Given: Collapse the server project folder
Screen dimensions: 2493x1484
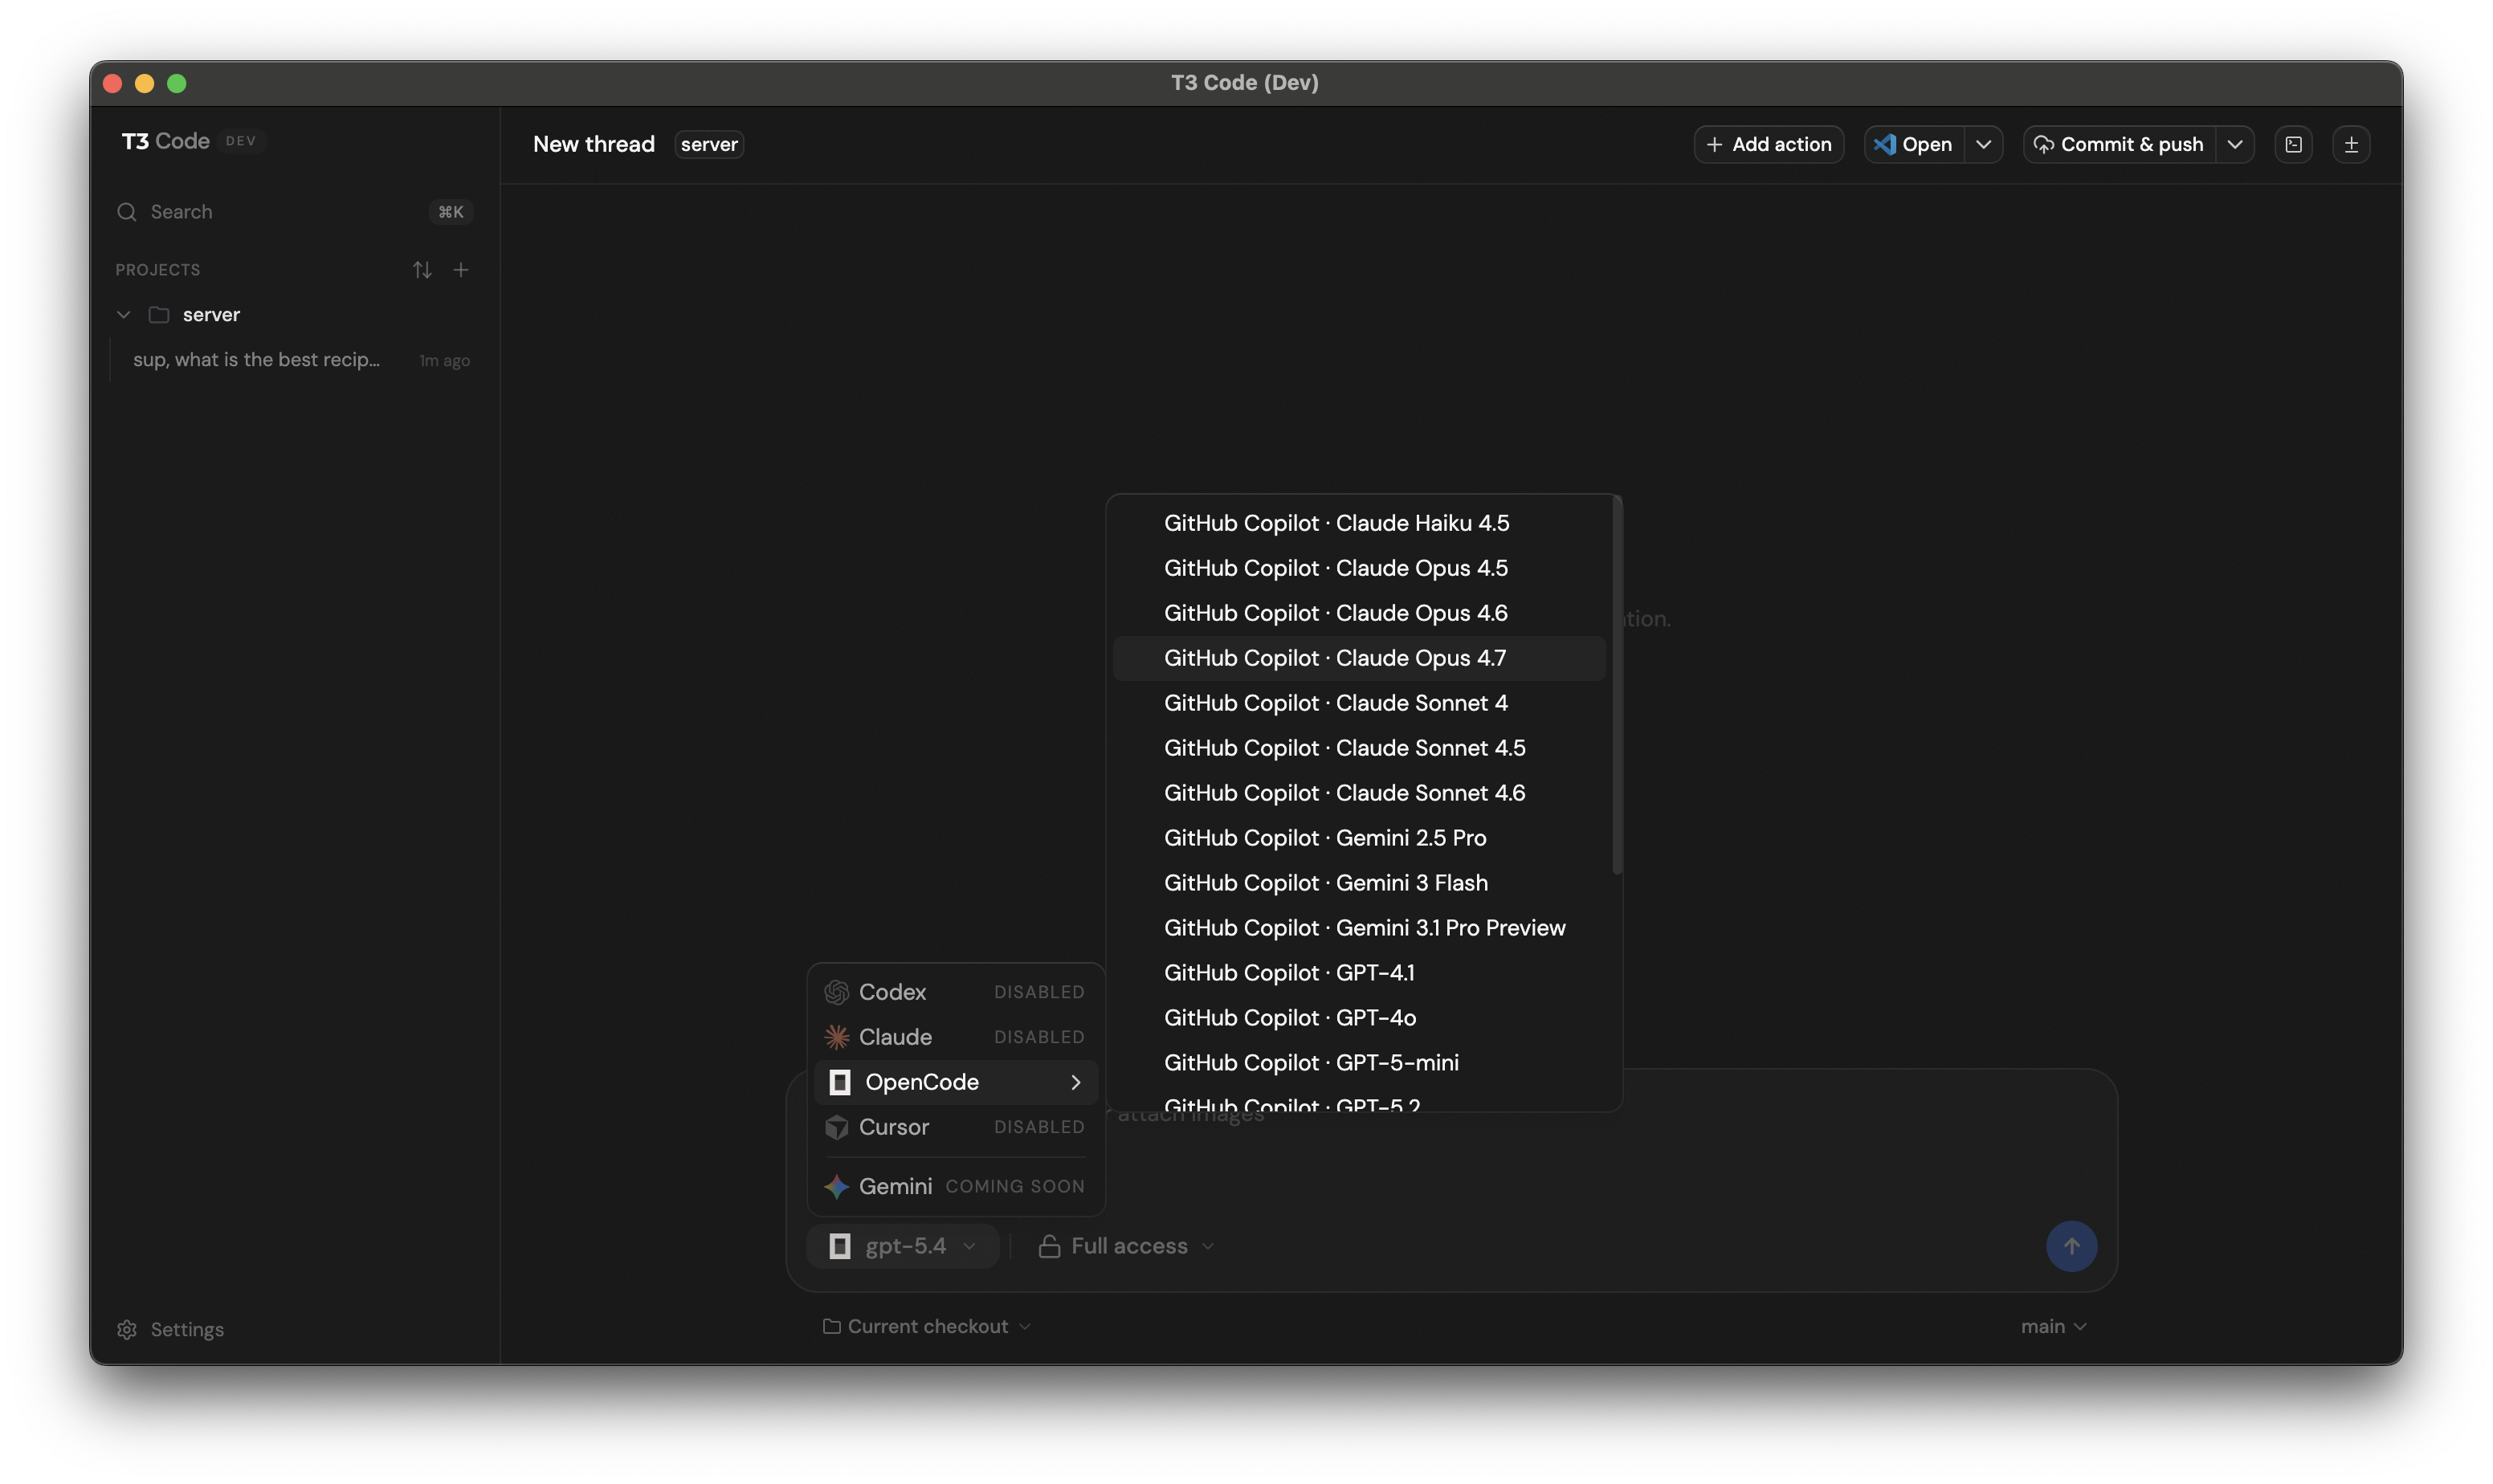Looking at the screenshot, I should pyautogui.click(x=124, y=315).
